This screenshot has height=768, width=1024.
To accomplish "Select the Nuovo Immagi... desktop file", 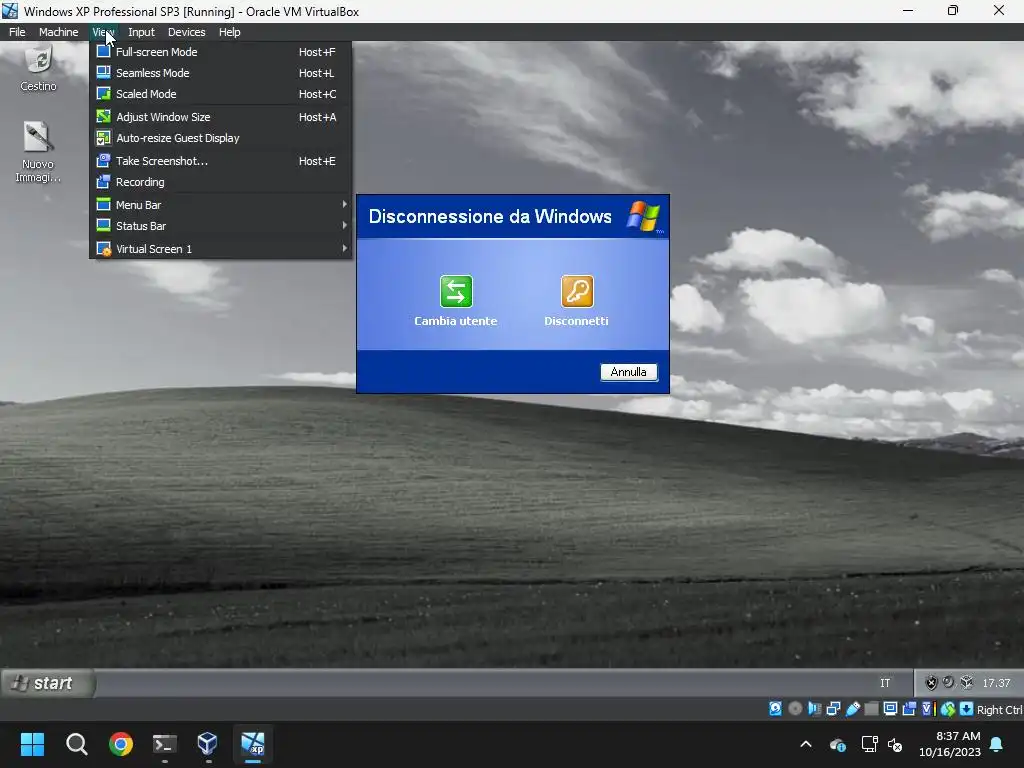I will tap(38, 152).
